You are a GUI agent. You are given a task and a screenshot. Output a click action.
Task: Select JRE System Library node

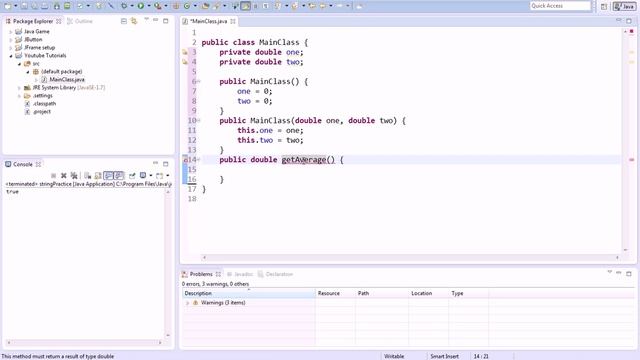(x=64, y=88)
